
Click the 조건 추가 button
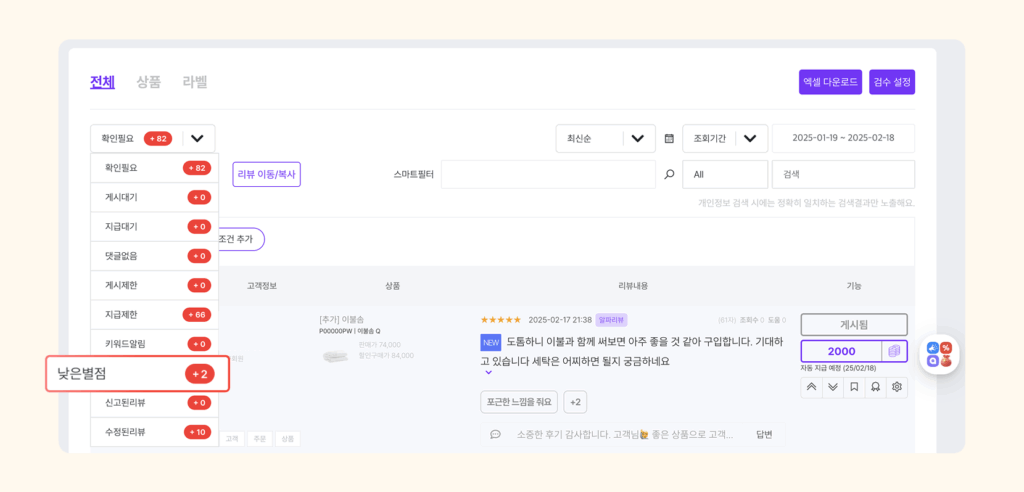241,239
